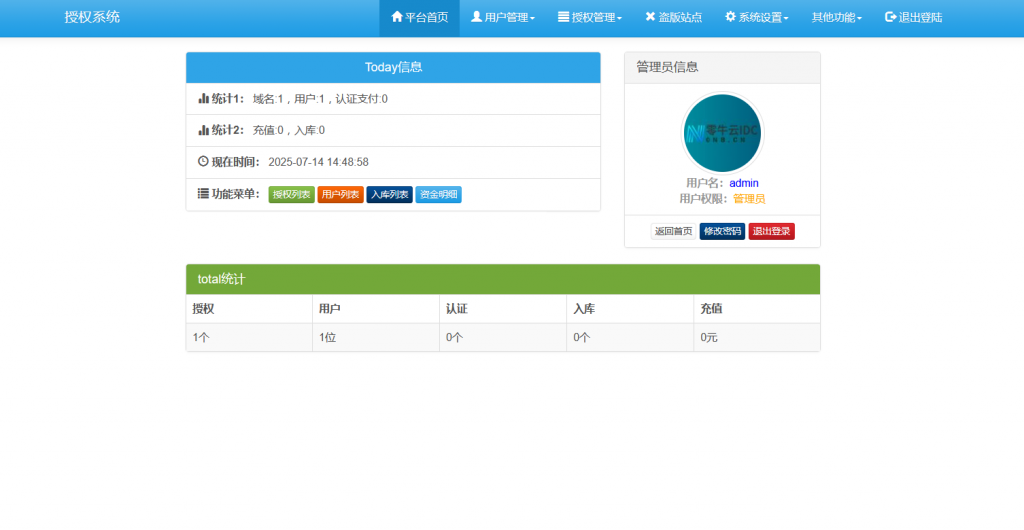The width and height of the screenshot is (1024, 530).
Task: Expand the 用户管理 dropdown menu
Action: coord(503,18)
